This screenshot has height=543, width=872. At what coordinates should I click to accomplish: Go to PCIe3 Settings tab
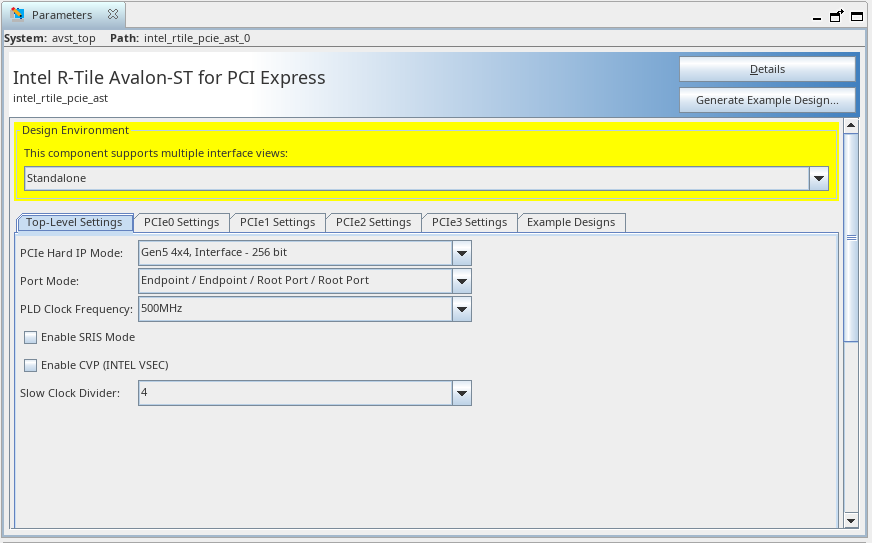(469, 222)
